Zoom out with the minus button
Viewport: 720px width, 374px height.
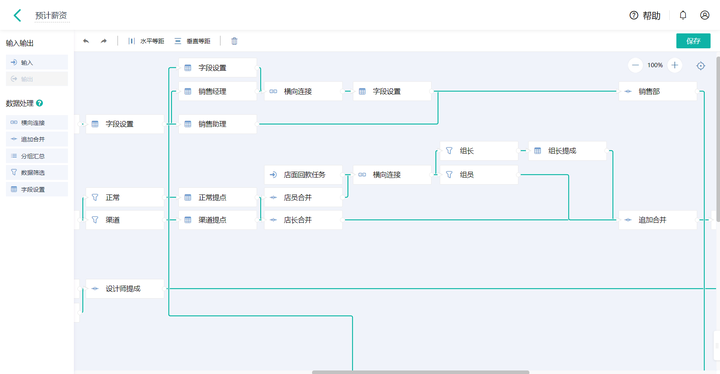tap(635, 65)
